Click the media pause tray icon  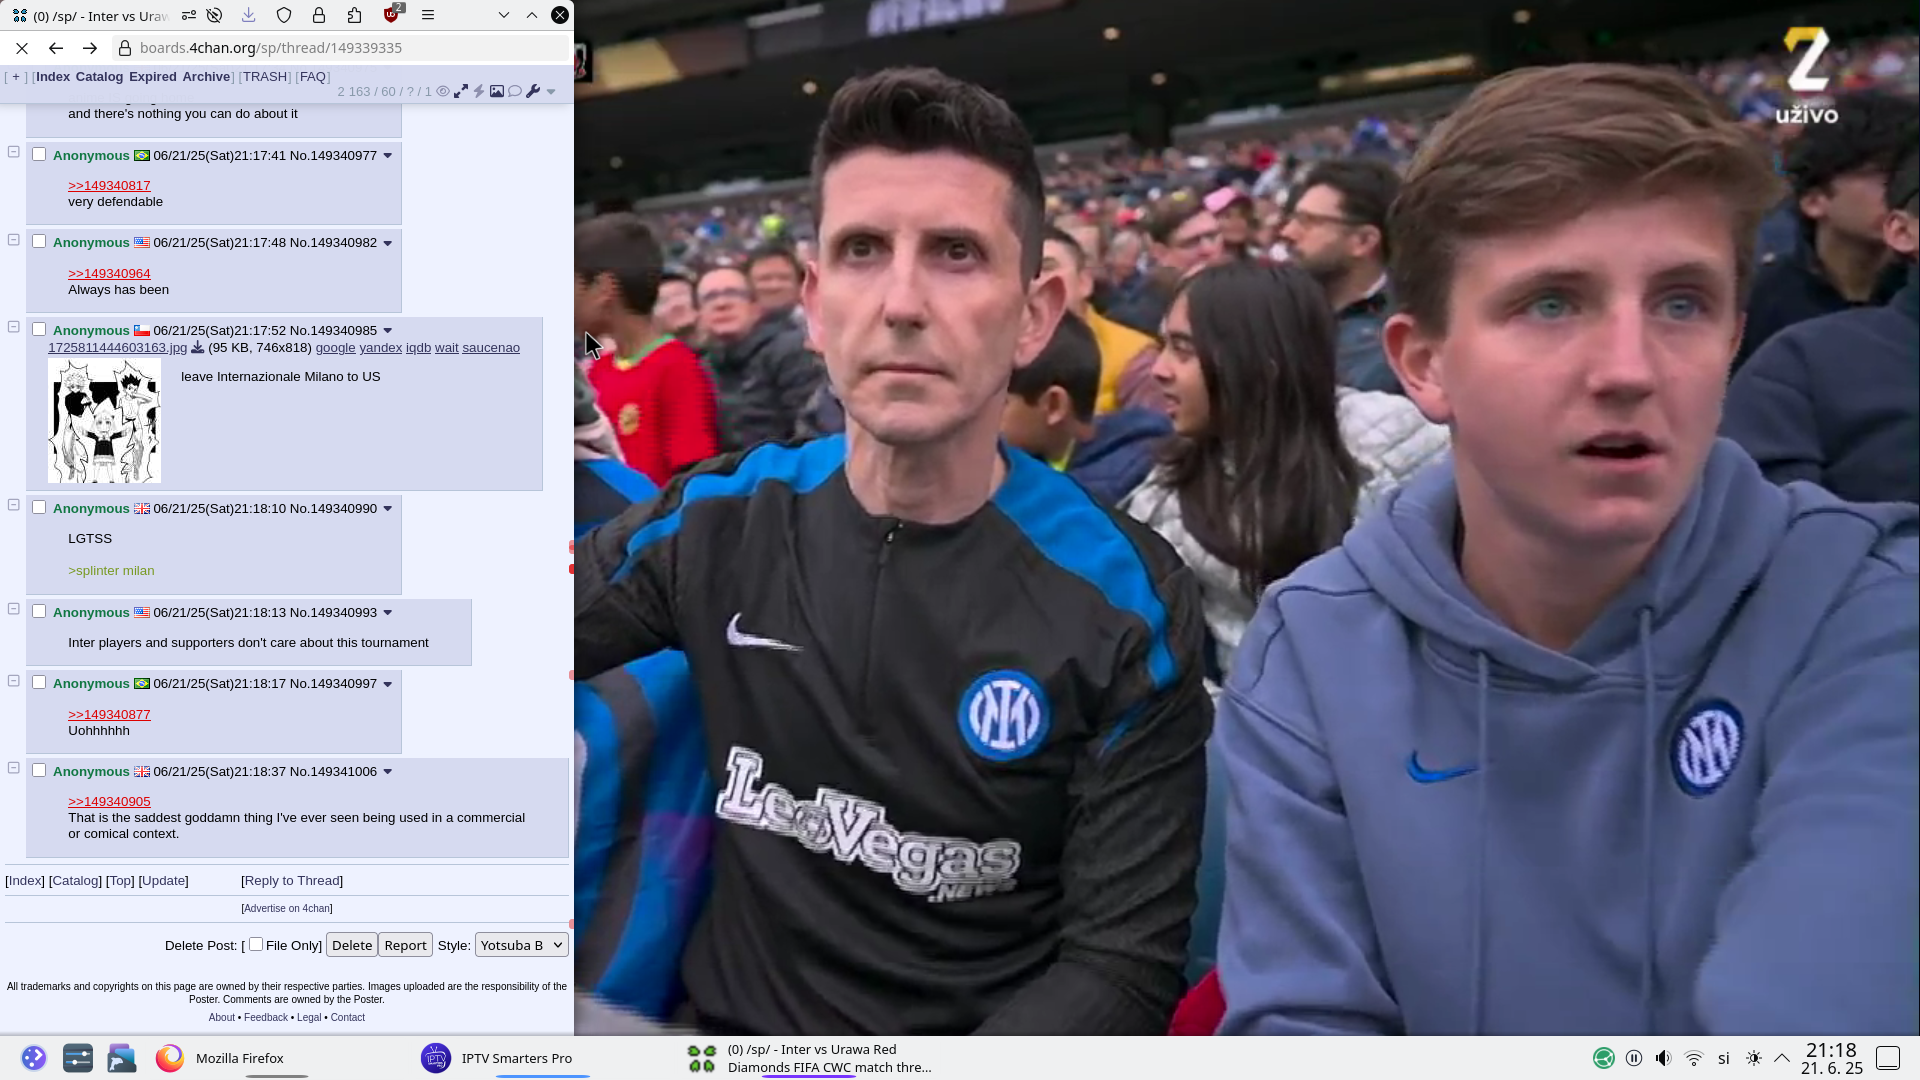click(x=1634, y=1058)
